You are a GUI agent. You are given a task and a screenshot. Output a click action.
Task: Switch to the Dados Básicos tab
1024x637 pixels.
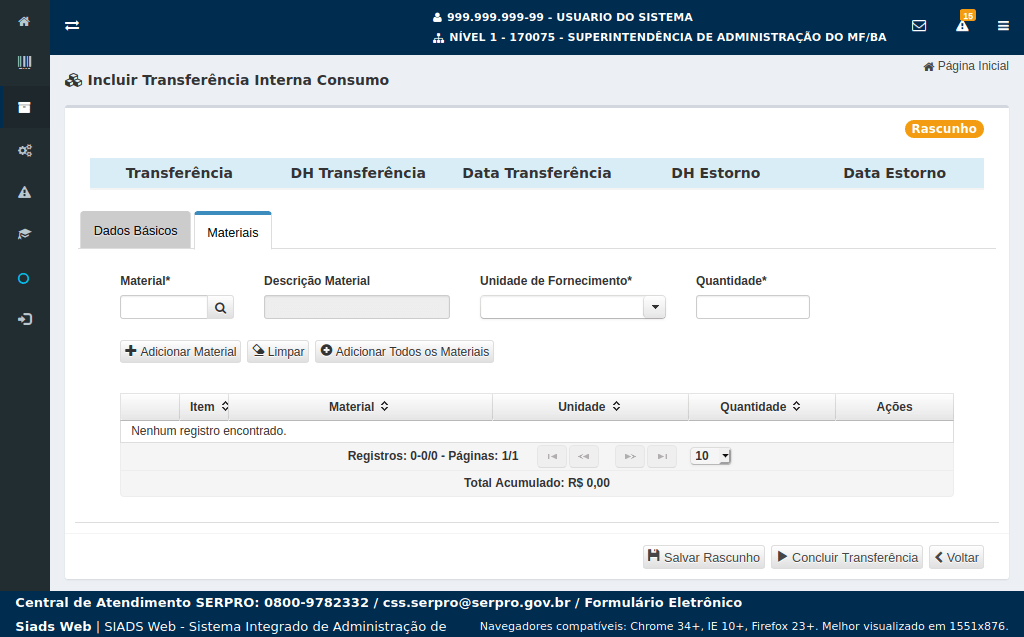point(135,231)
